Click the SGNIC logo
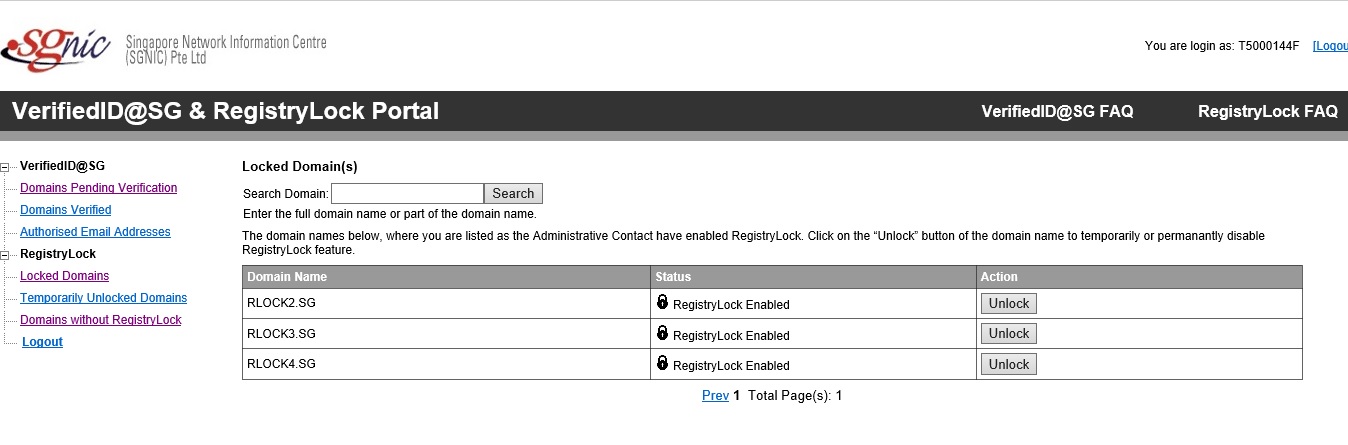Screen dimensions: 1348x445 [x=56, y=46]
